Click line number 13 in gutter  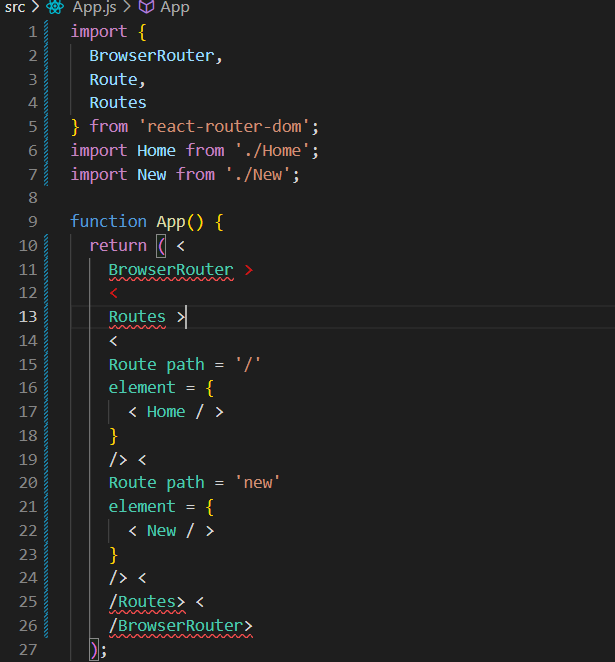[x=28, y=317]
